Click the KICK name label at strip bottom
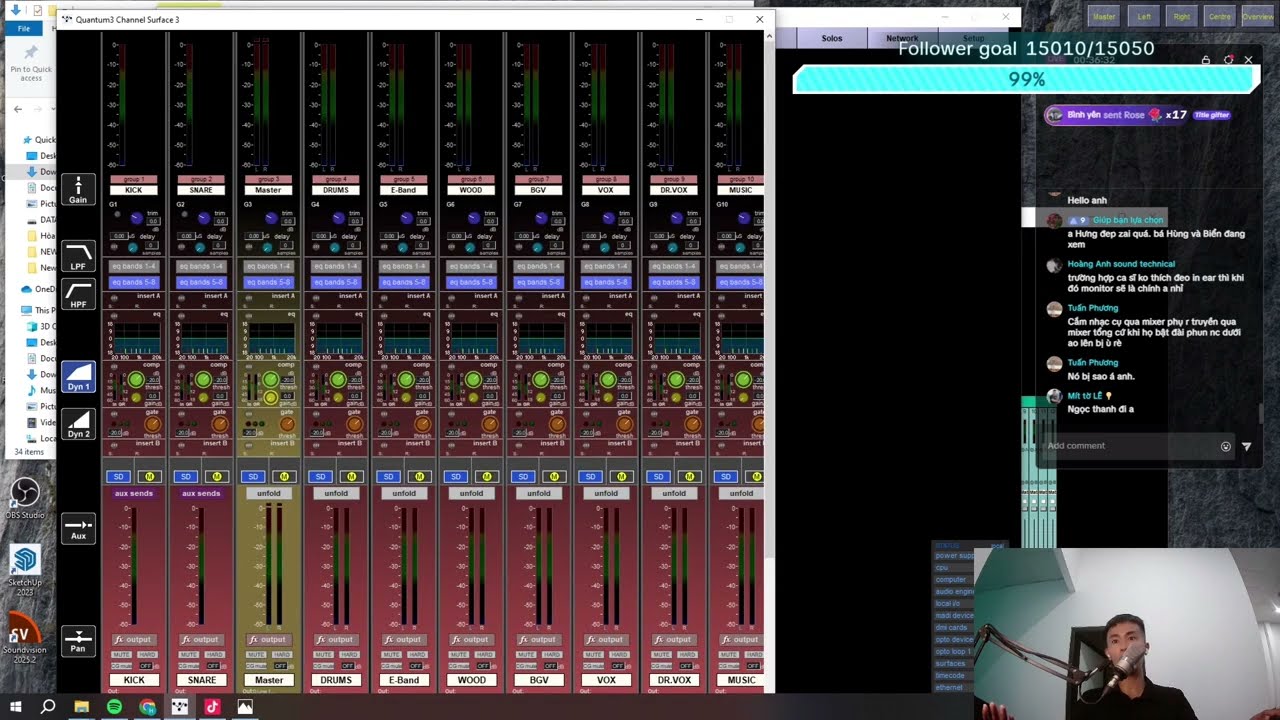Viewport: 1280px width, 720px height. [134, 680]
